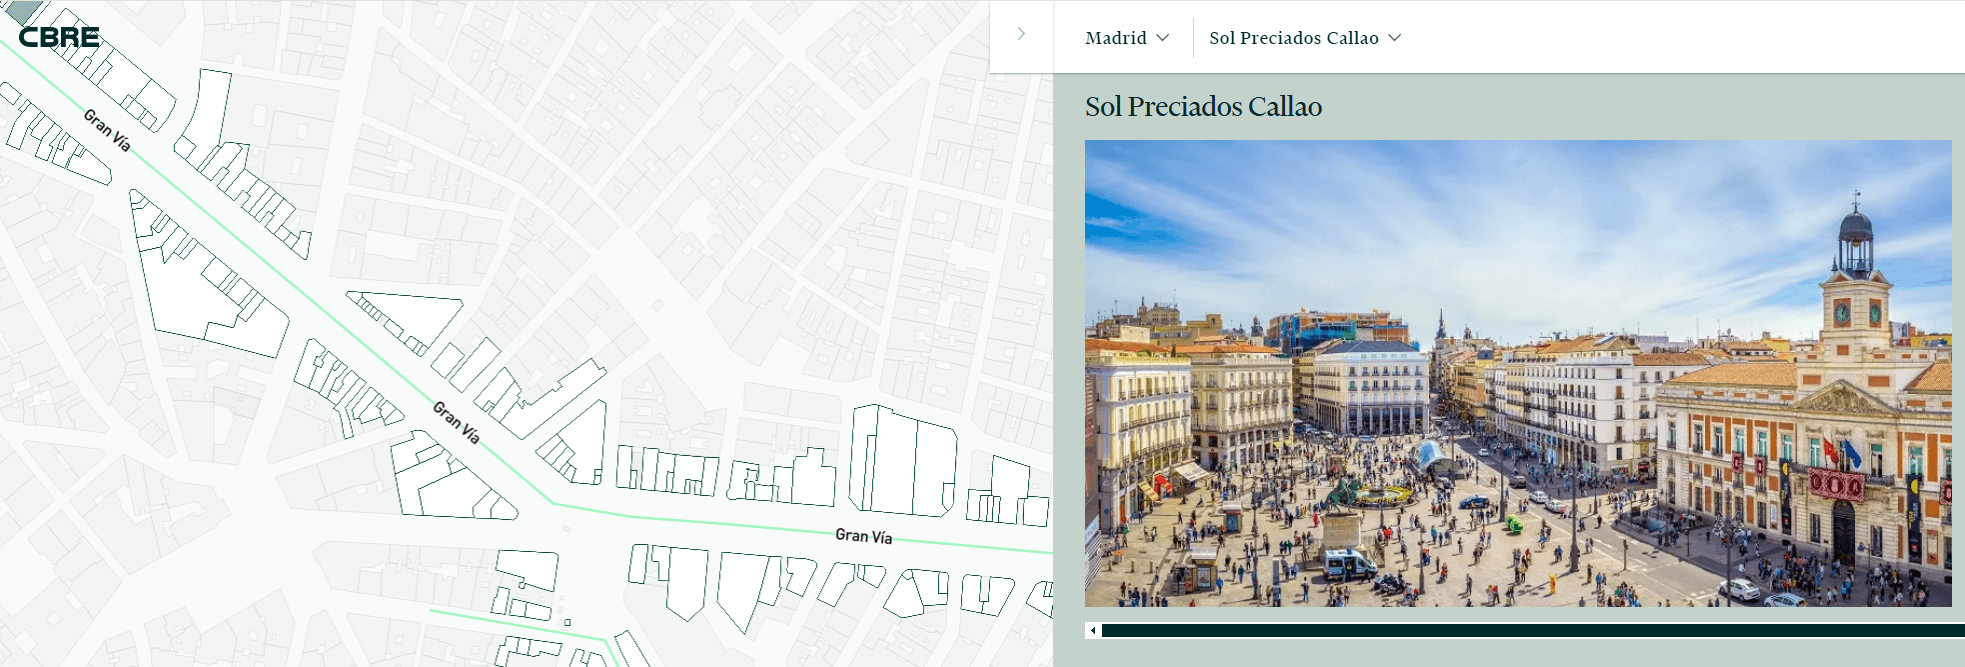Click the Sol Preciados Callao heading above photo
This screenshot has width=1965, height=667.
pos(1203,106)
